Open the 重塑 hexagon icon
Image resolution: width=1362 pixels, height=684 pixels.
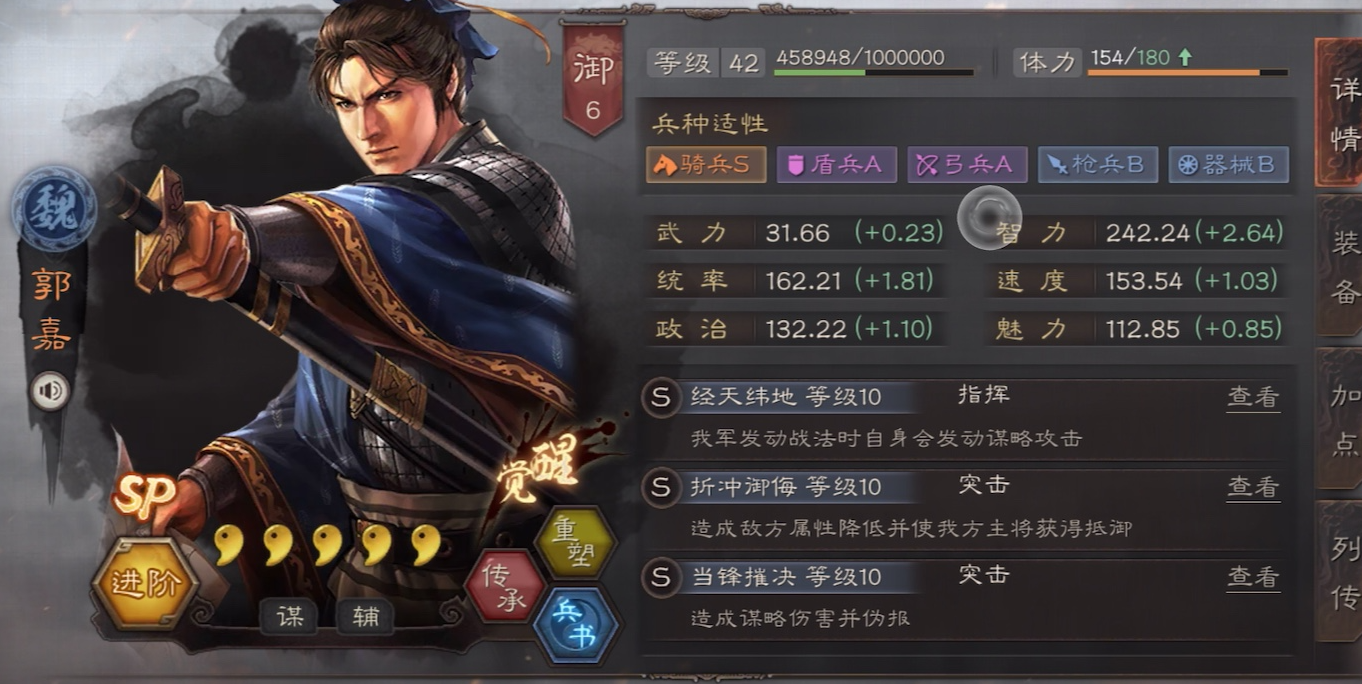click(574, 541)
